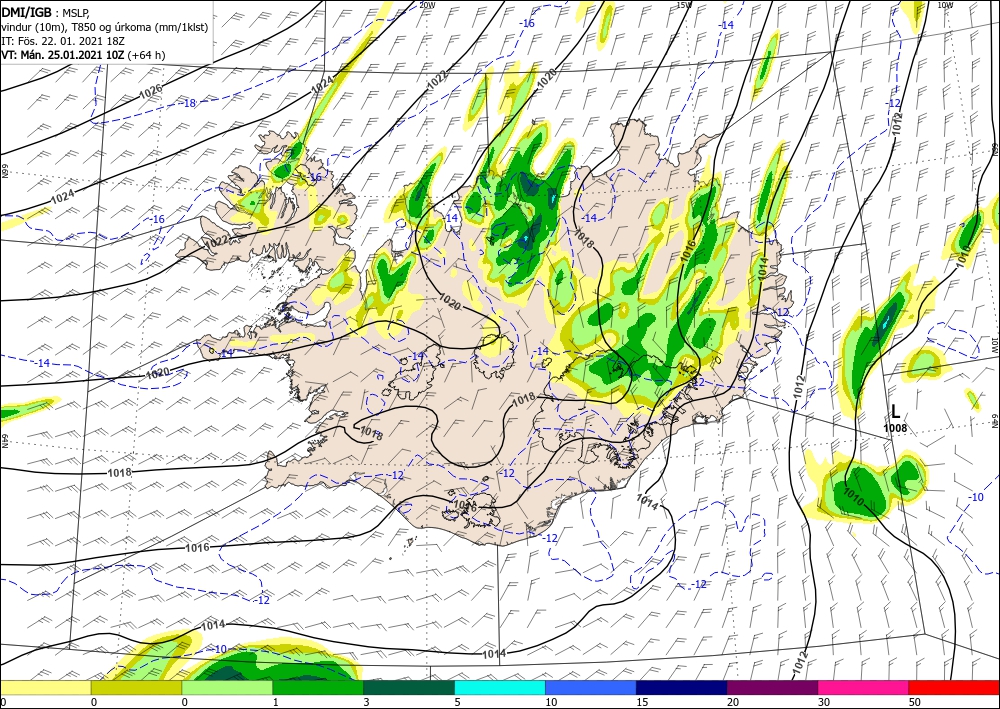Click the bright blue legend swatch
1000x709 pixels.
(591, 687)
